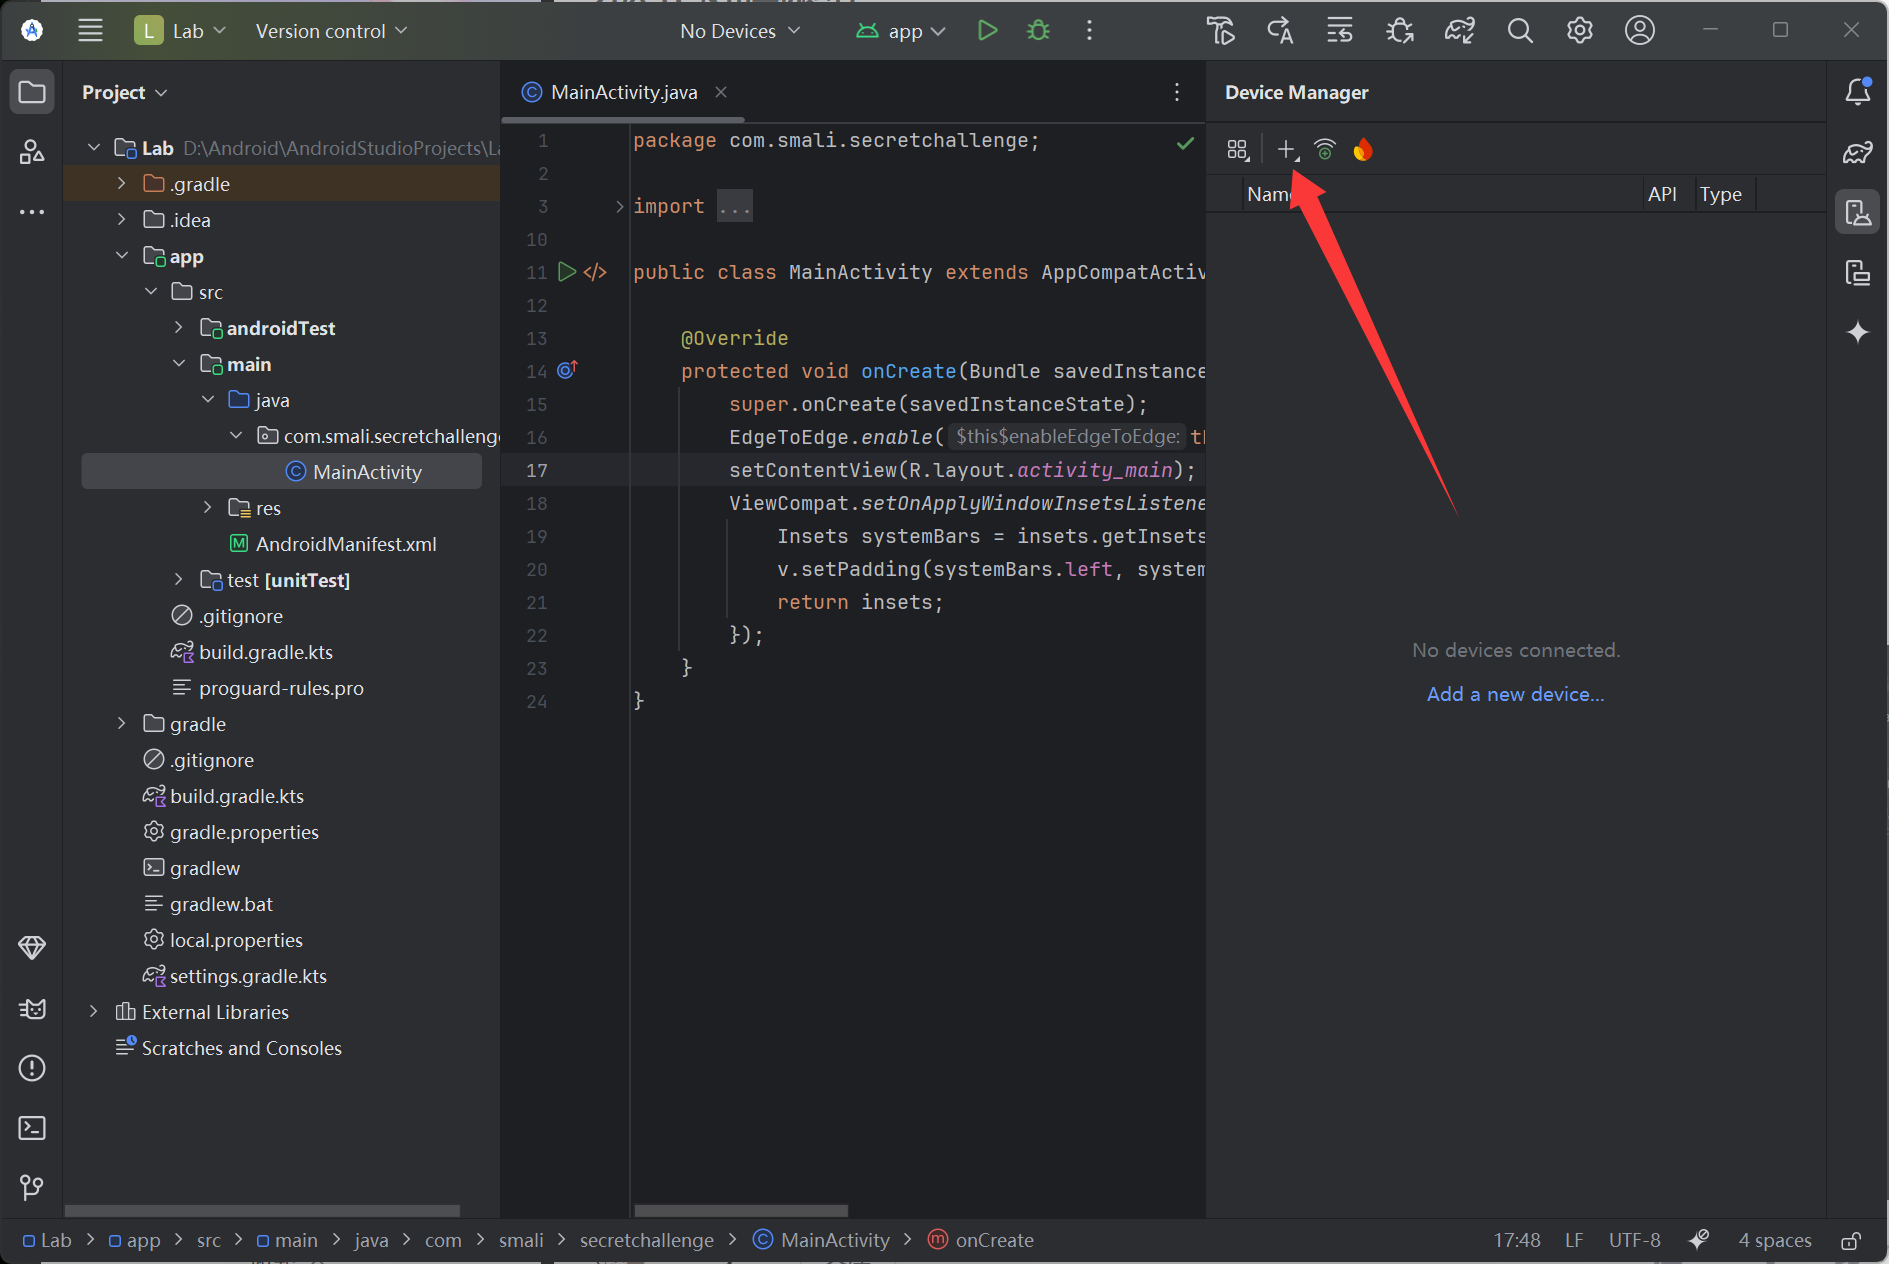Toggle Device Manager panel from right sidebar
This screenshot has height=1264, width=1889.
[1857, 212]
